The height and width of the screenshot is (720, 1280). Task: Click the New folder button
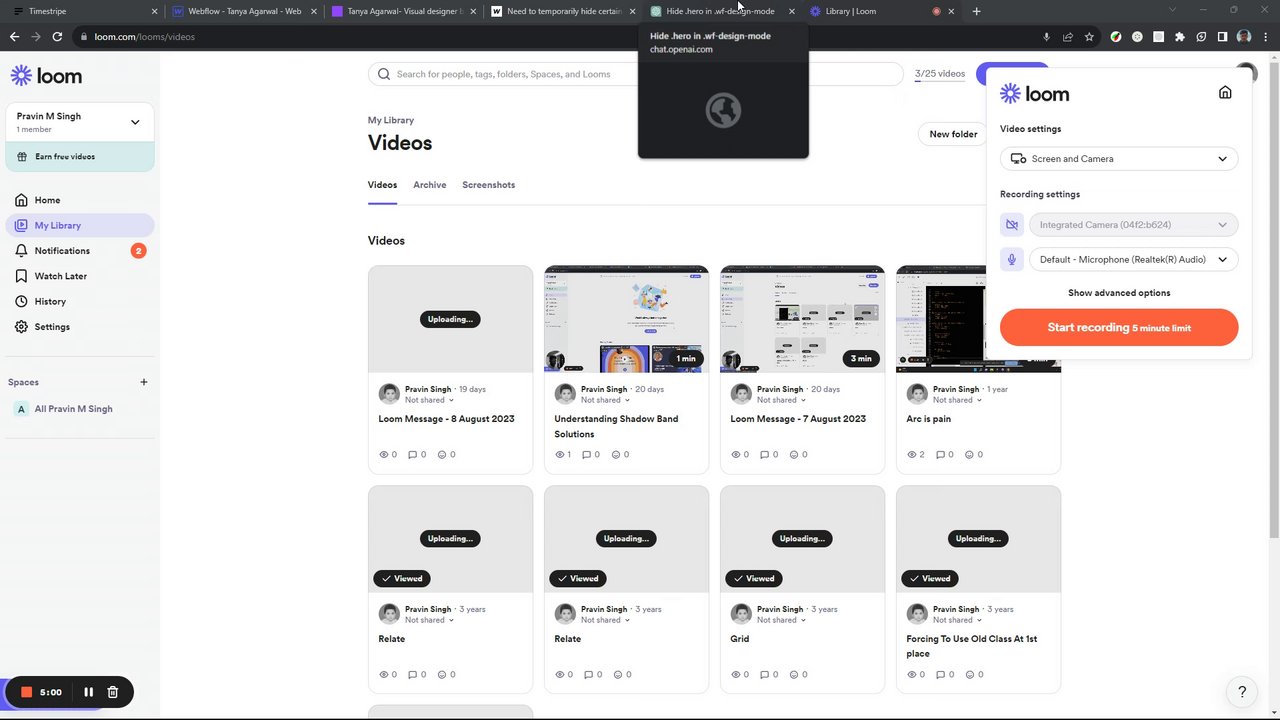click(x=953, y=134)
